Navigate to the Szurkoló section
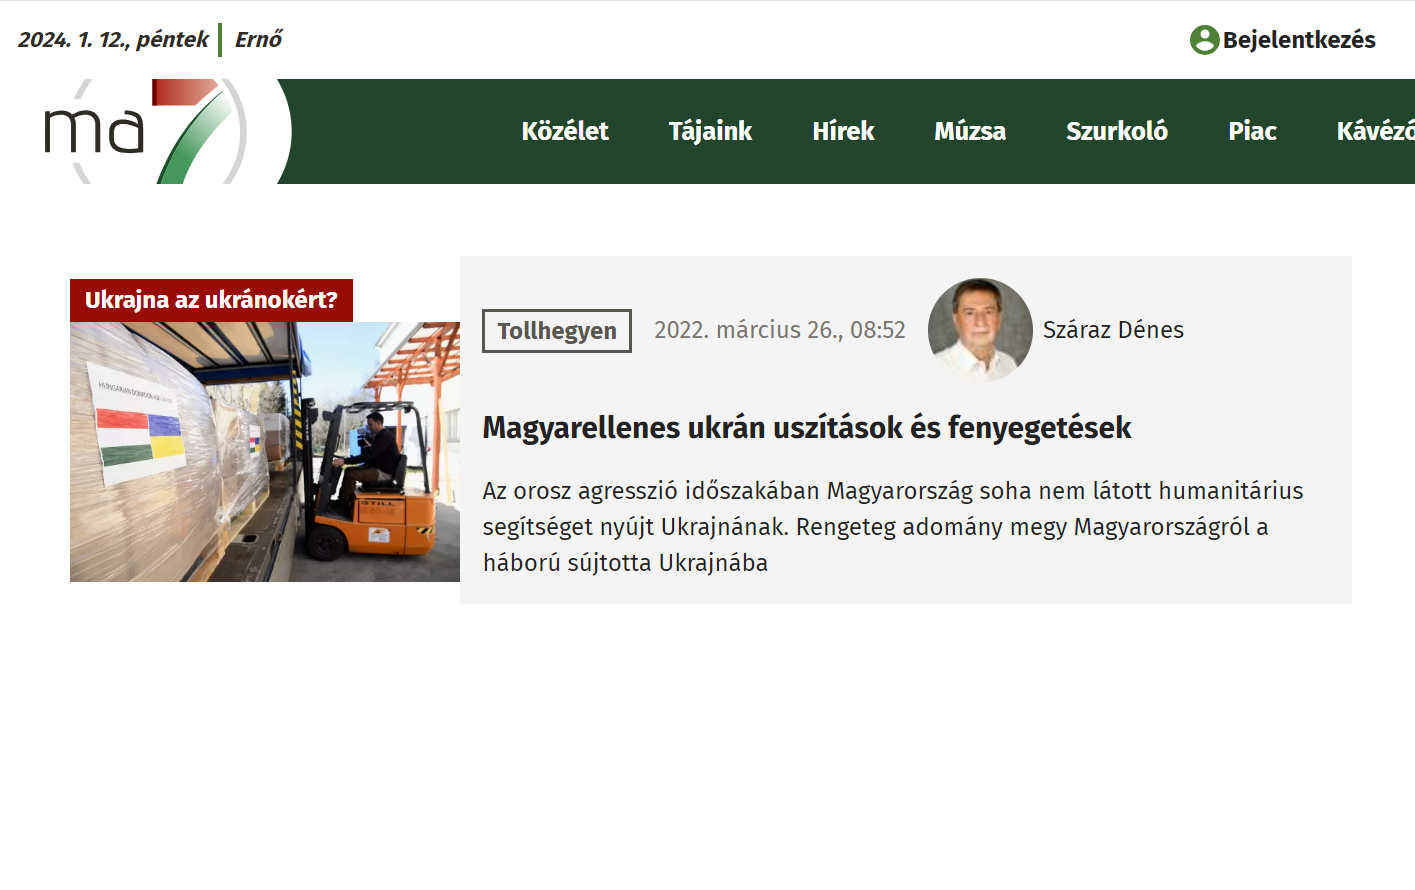Image resolution: width=1415 pixels, height=890 pixels. pyautogui.click(x=1116, y=131)
